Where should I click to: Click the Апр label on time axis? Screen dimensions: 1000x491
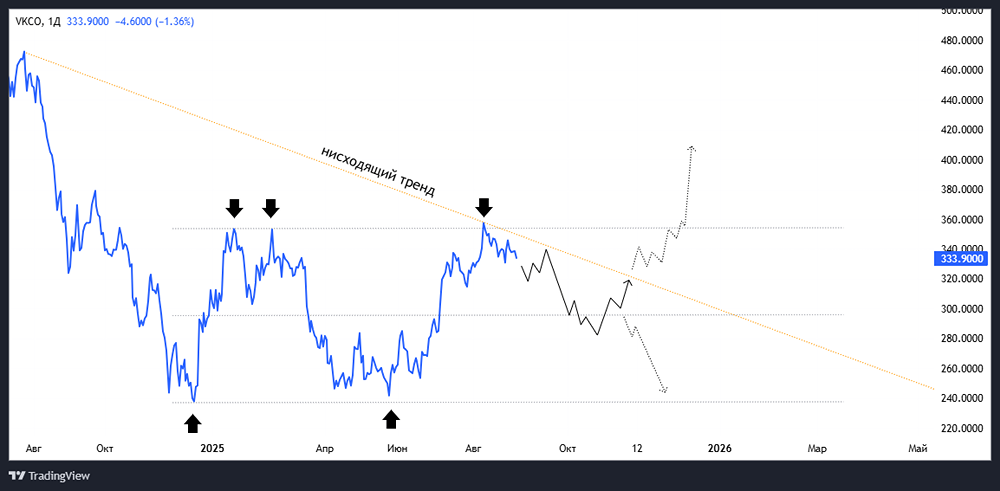tap(325, 449)
